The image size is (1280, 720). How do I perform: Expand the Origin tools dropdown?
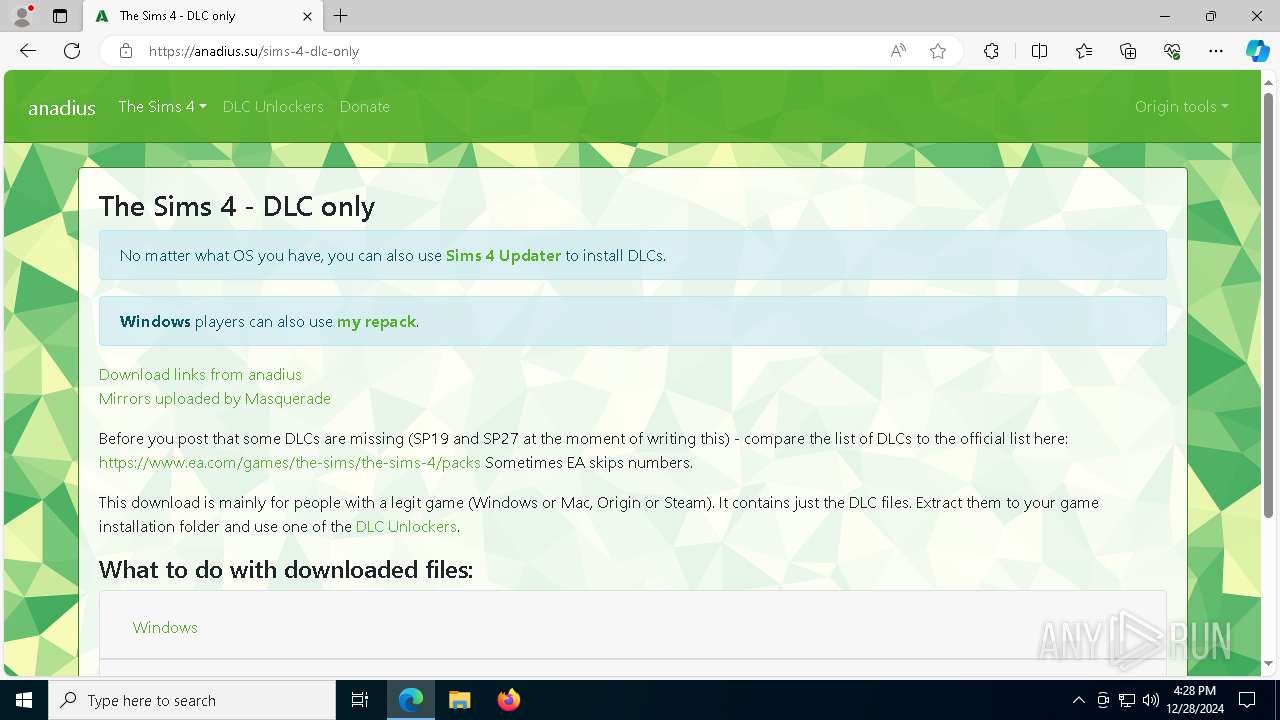pyautogui.click(x=1181, y=106)
